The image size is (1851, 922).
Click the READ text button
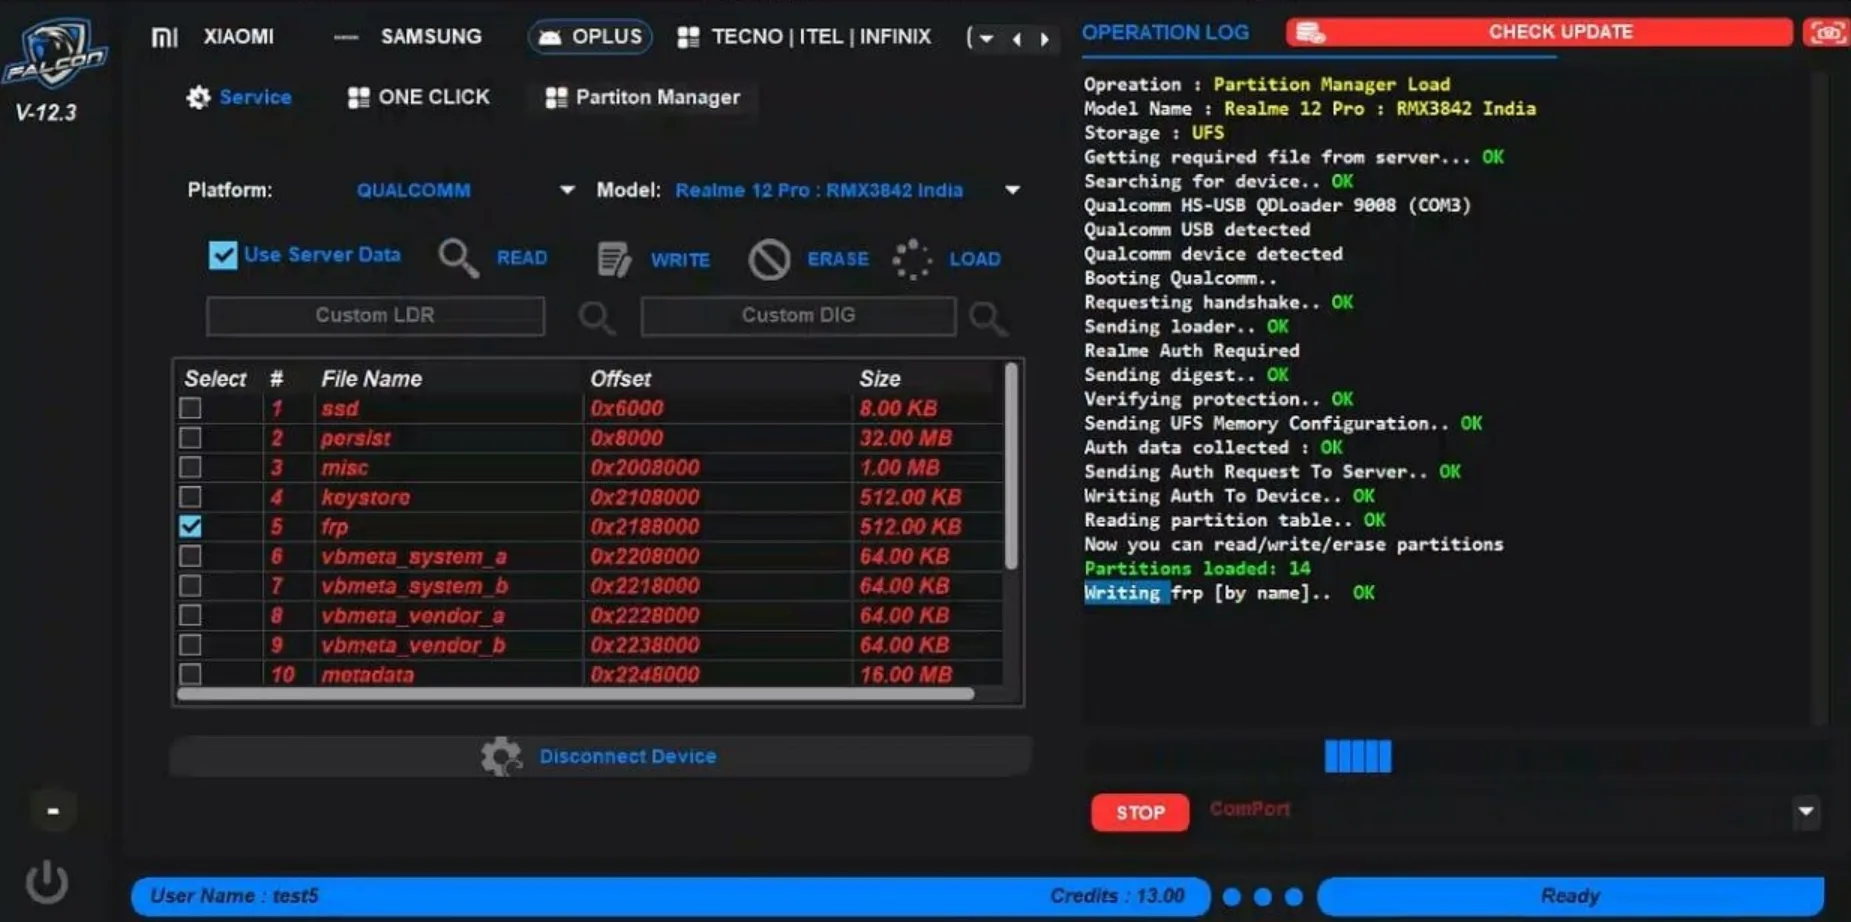click(522, 258)
